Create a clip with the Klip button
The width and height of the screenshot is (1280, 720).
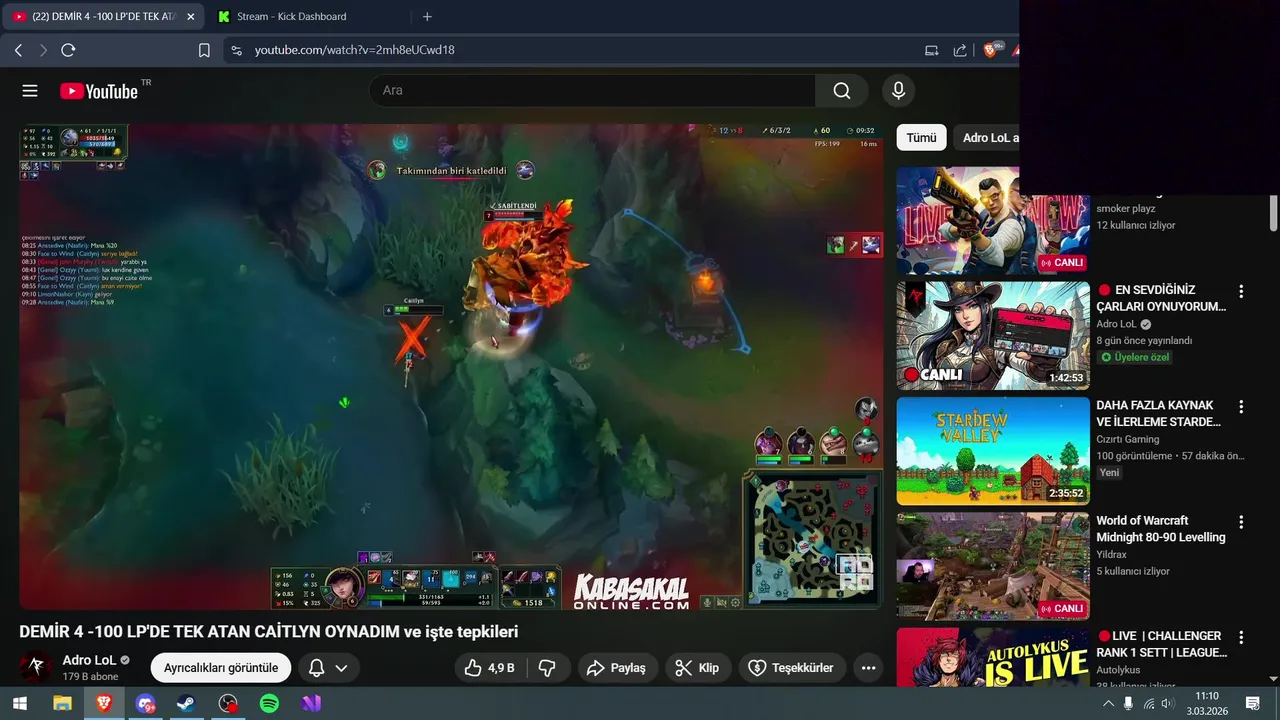point(698,668)
